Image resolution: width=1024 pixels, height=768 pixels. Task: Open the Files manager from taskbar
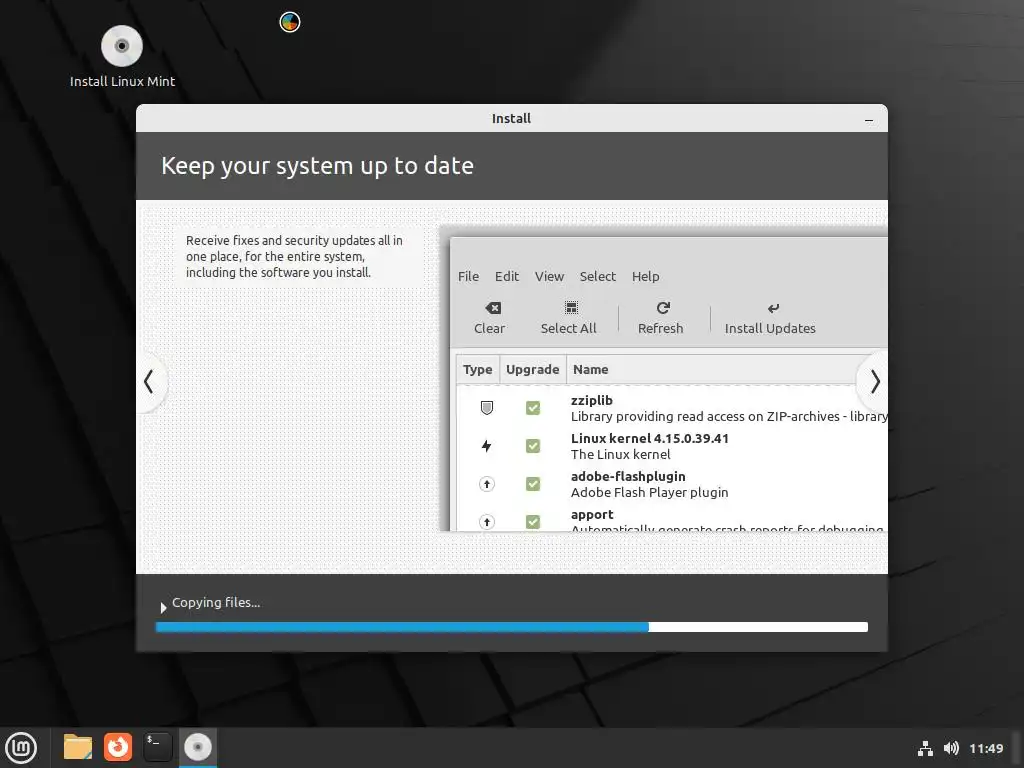coord(78,747)
